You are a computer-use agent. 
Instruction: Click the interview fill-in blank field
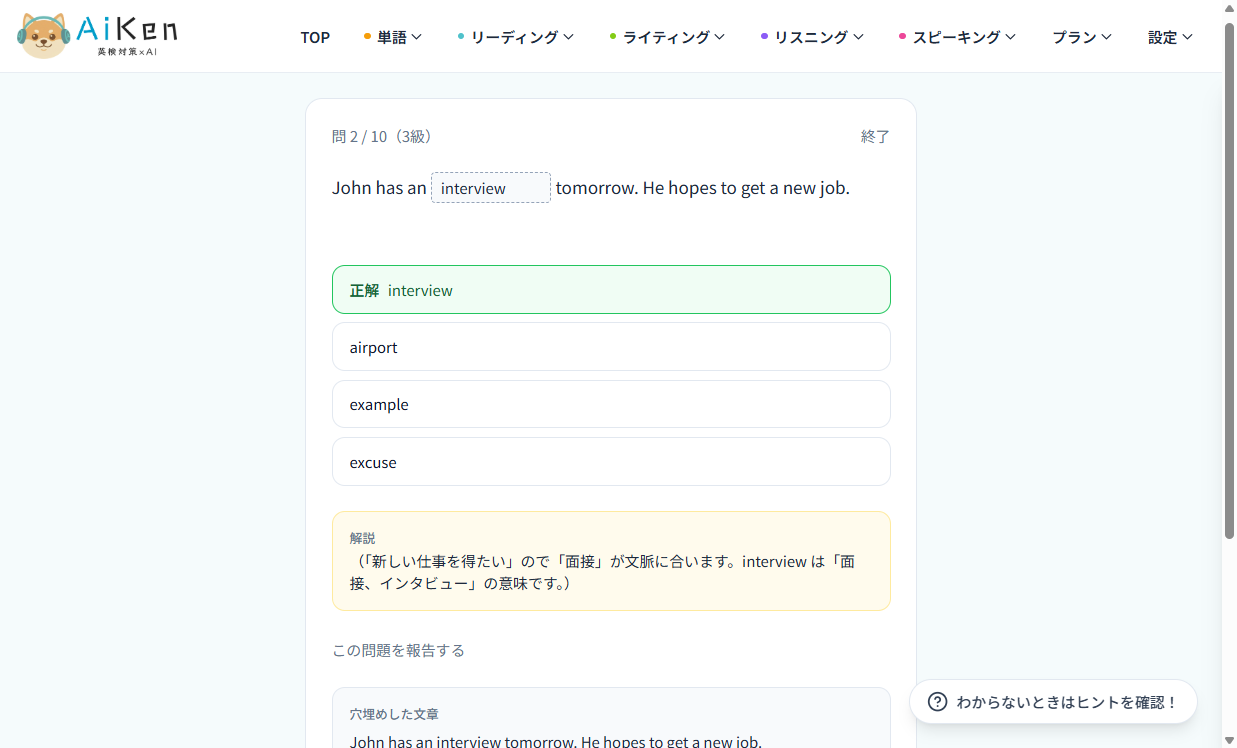click(491, 188)
